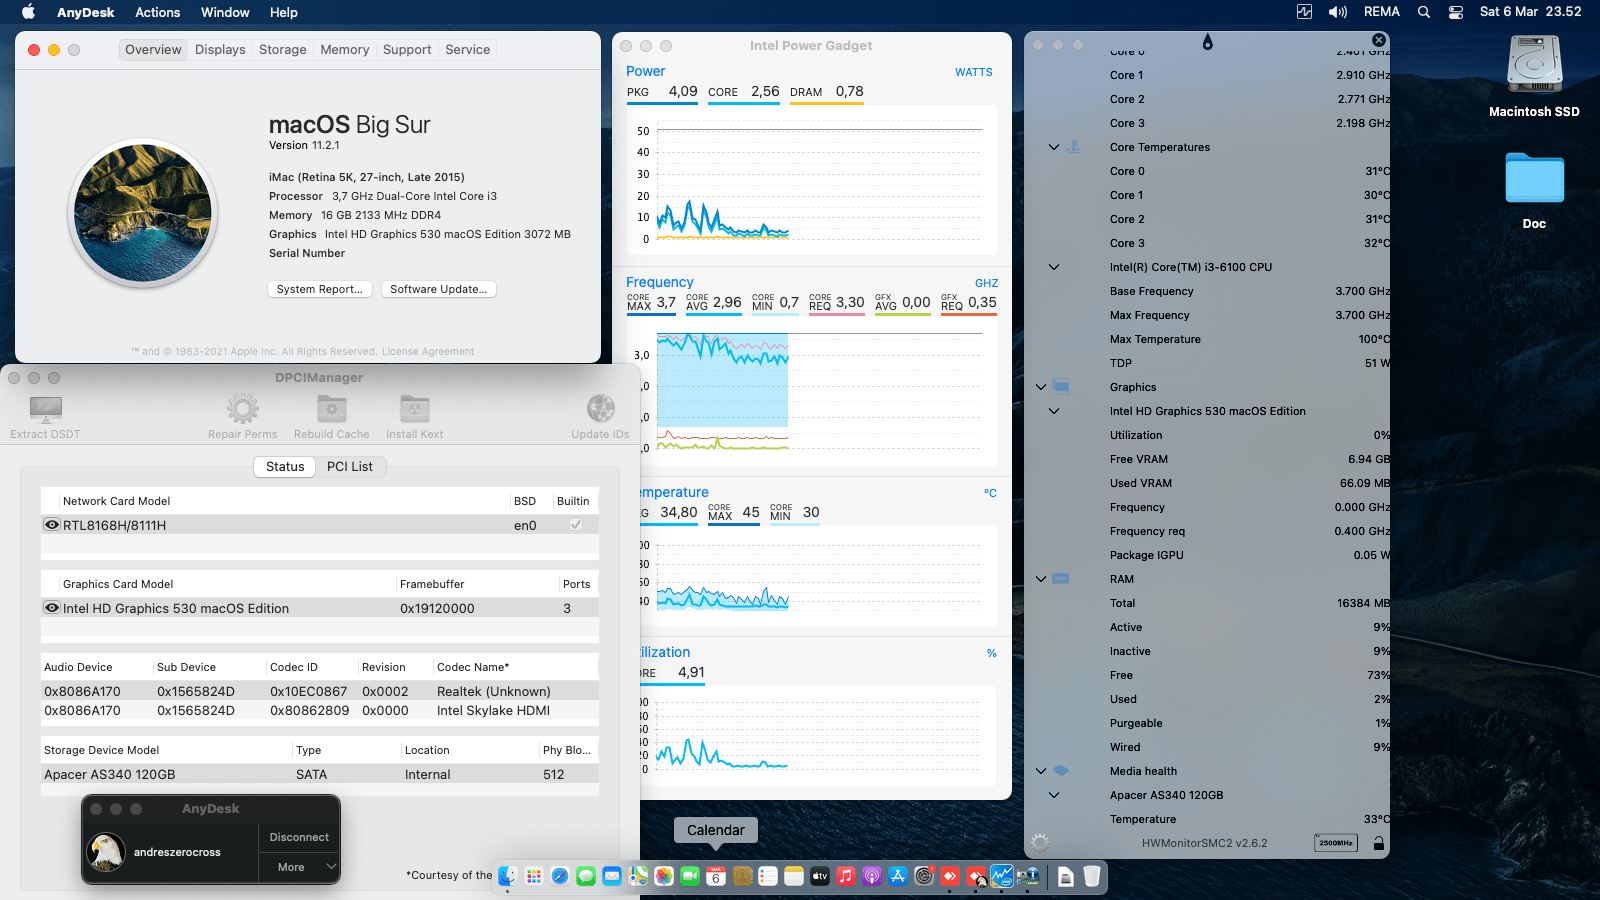Screen dimensions: 1600x900
Task: Click the 2500MHz toggle in HWMonitor footer
Action: 1335,843
